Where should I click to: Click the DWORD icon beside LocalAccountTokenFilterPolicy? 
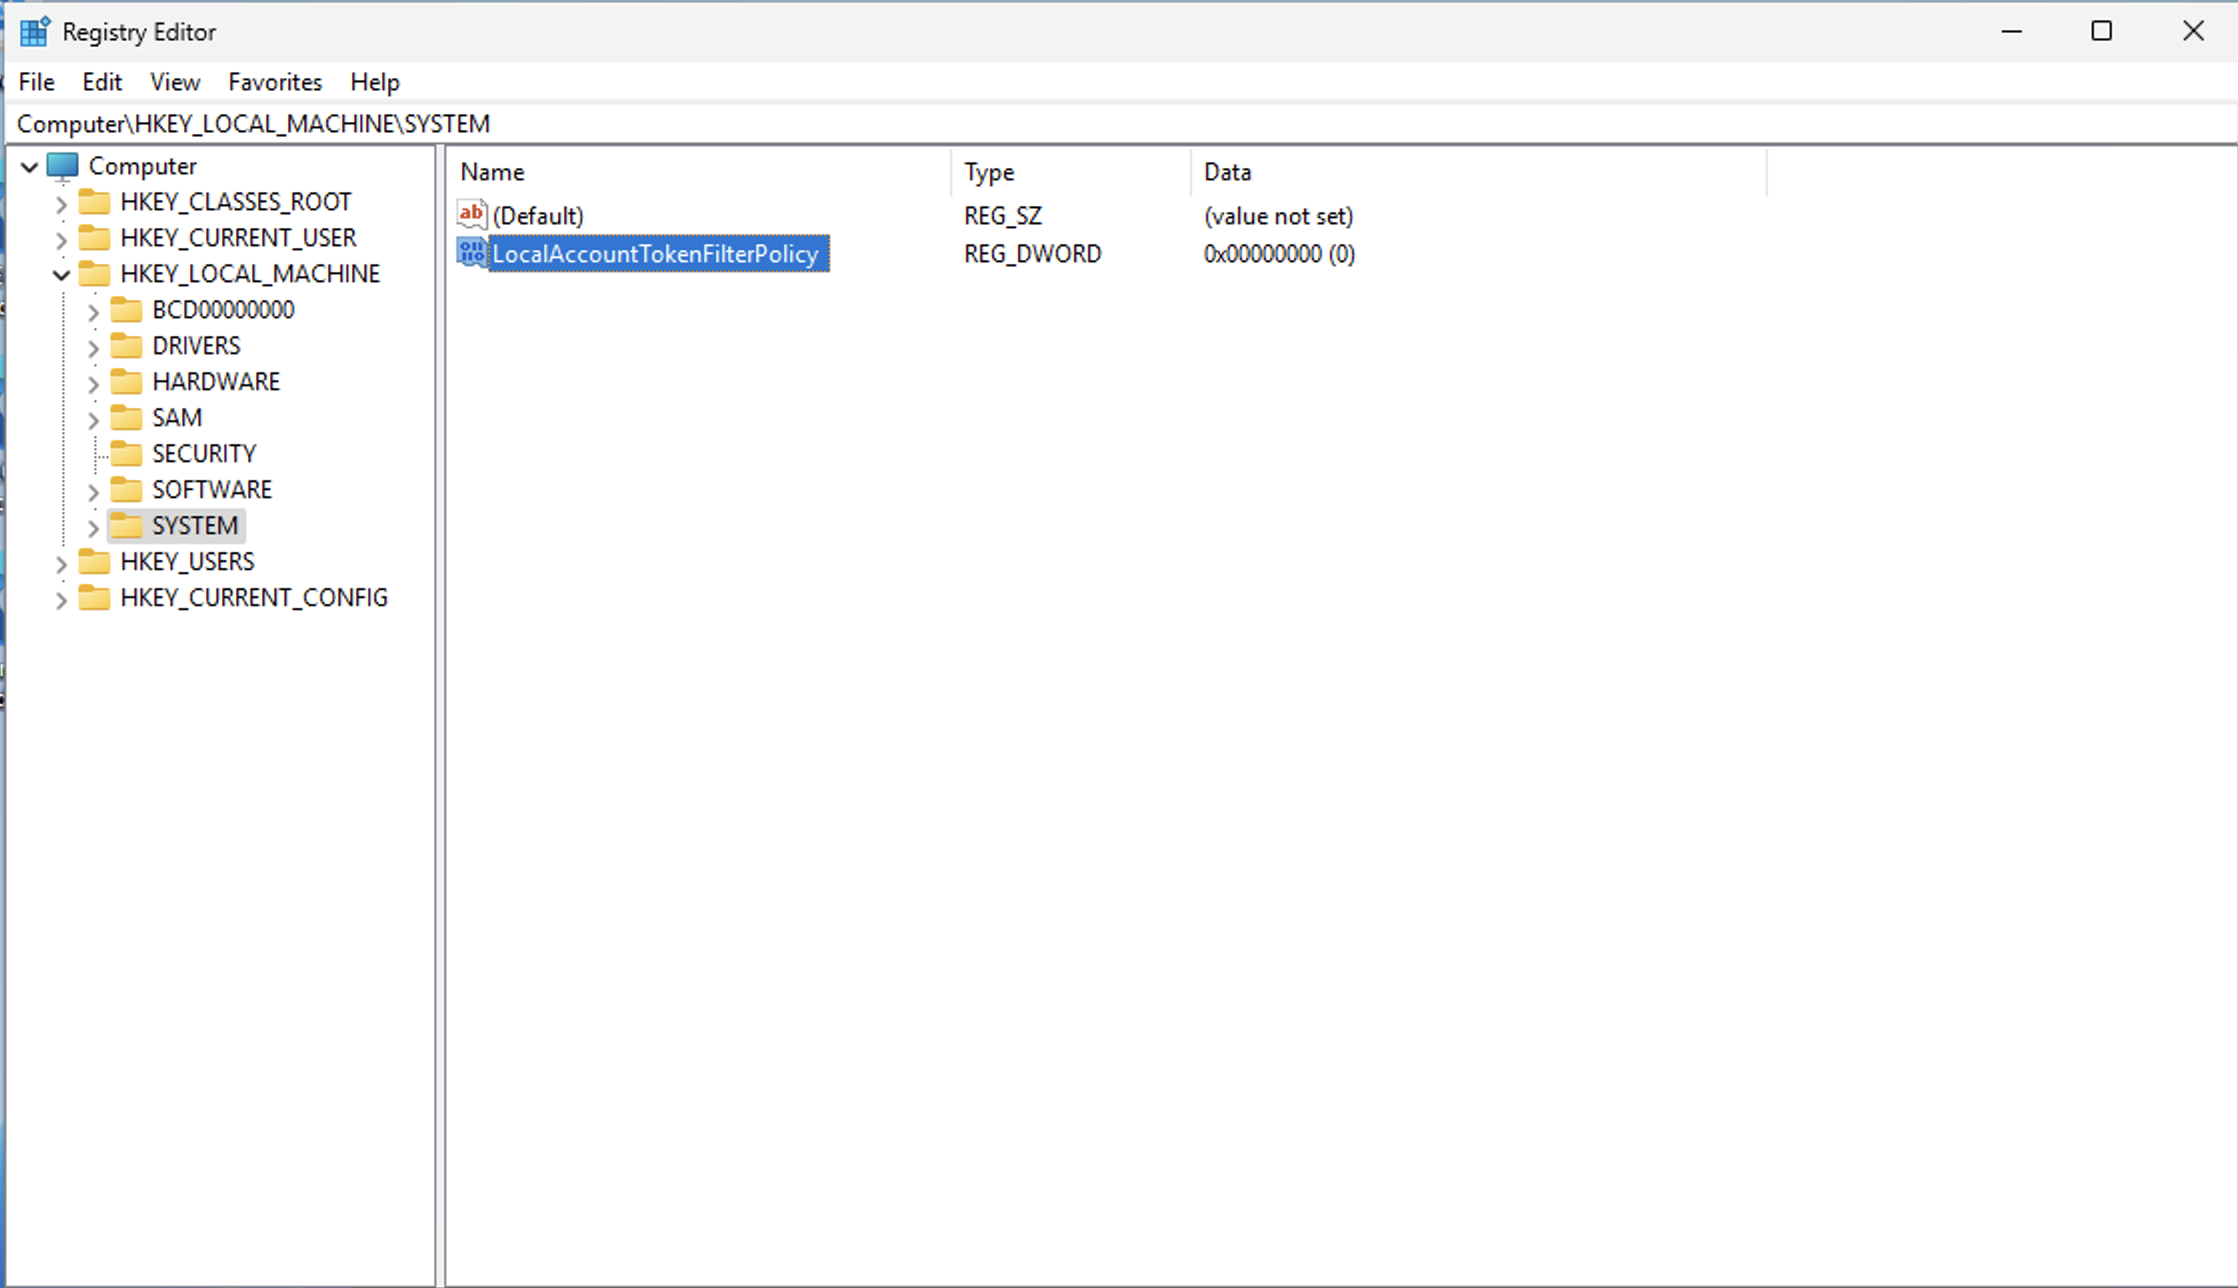tap(471, 253)
